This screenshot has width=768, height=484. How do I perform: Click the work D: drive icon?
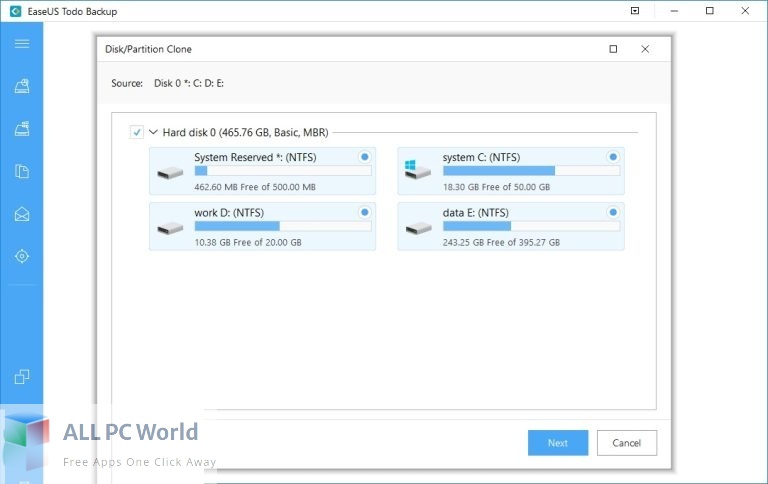click(170, 228)
